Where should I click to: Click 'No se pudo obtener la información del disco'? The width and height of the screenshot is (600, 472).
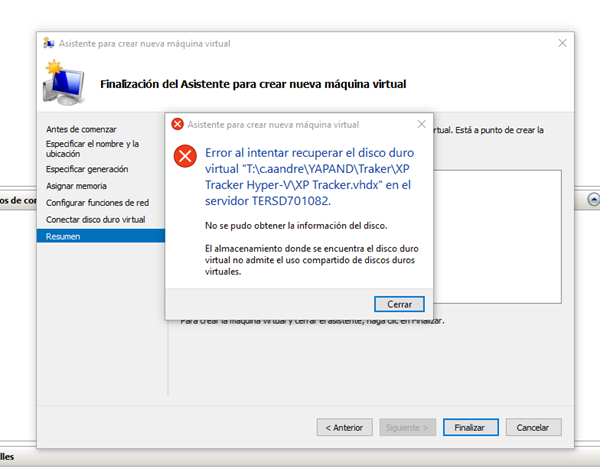coord(296,226)
